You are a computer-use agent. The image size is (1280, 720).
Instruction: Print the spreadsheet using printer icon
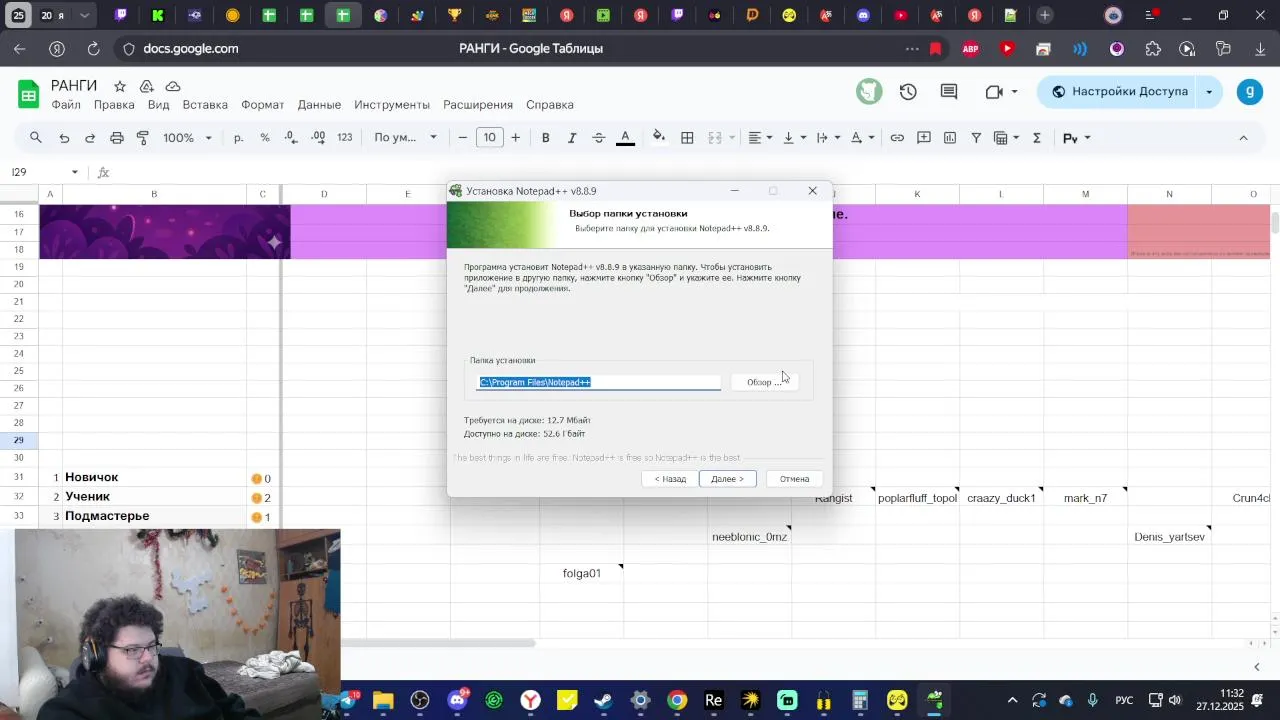tap(117, 138)
